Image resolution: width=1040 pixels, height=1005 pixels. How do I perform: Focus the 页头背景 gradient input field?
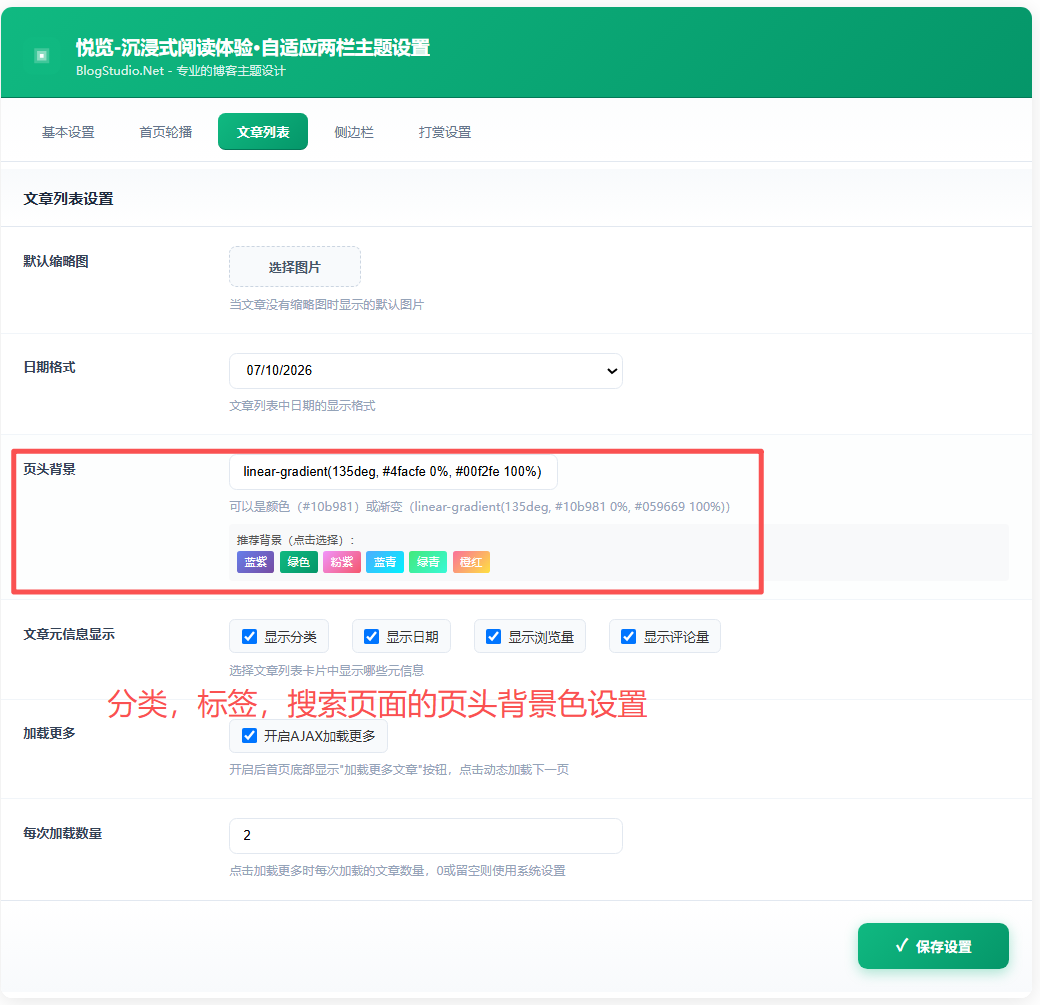(x=393, y=472)
